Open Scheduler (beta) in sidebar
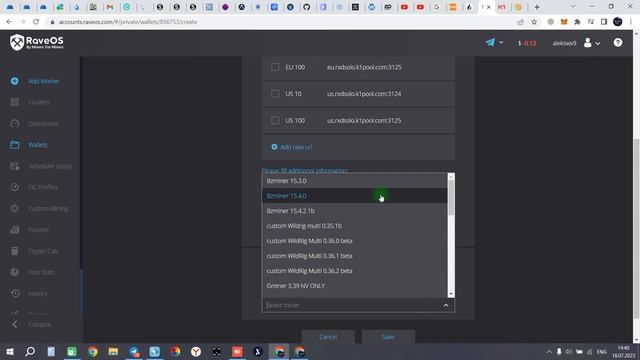Screen dimensions: 640x360 [50, 166]
